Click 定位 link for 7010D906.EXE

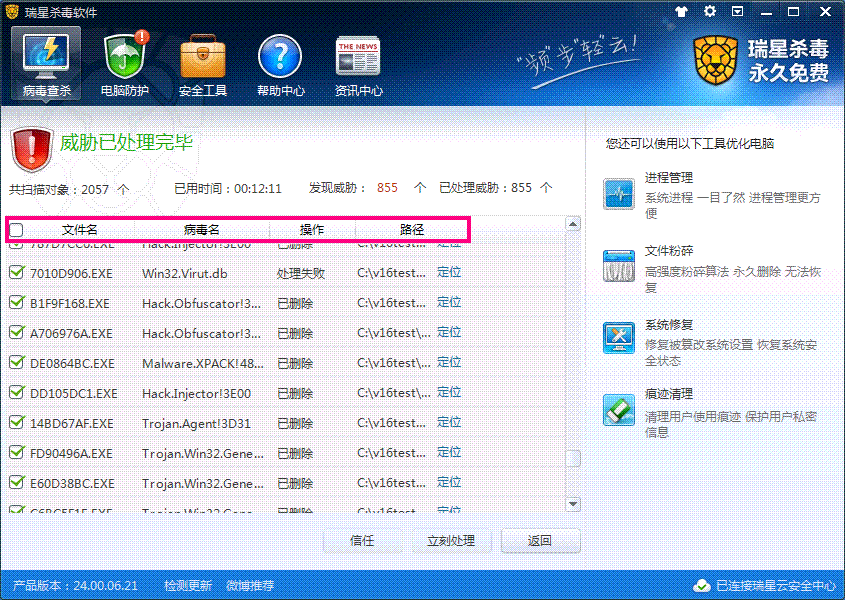click(449, 272)
